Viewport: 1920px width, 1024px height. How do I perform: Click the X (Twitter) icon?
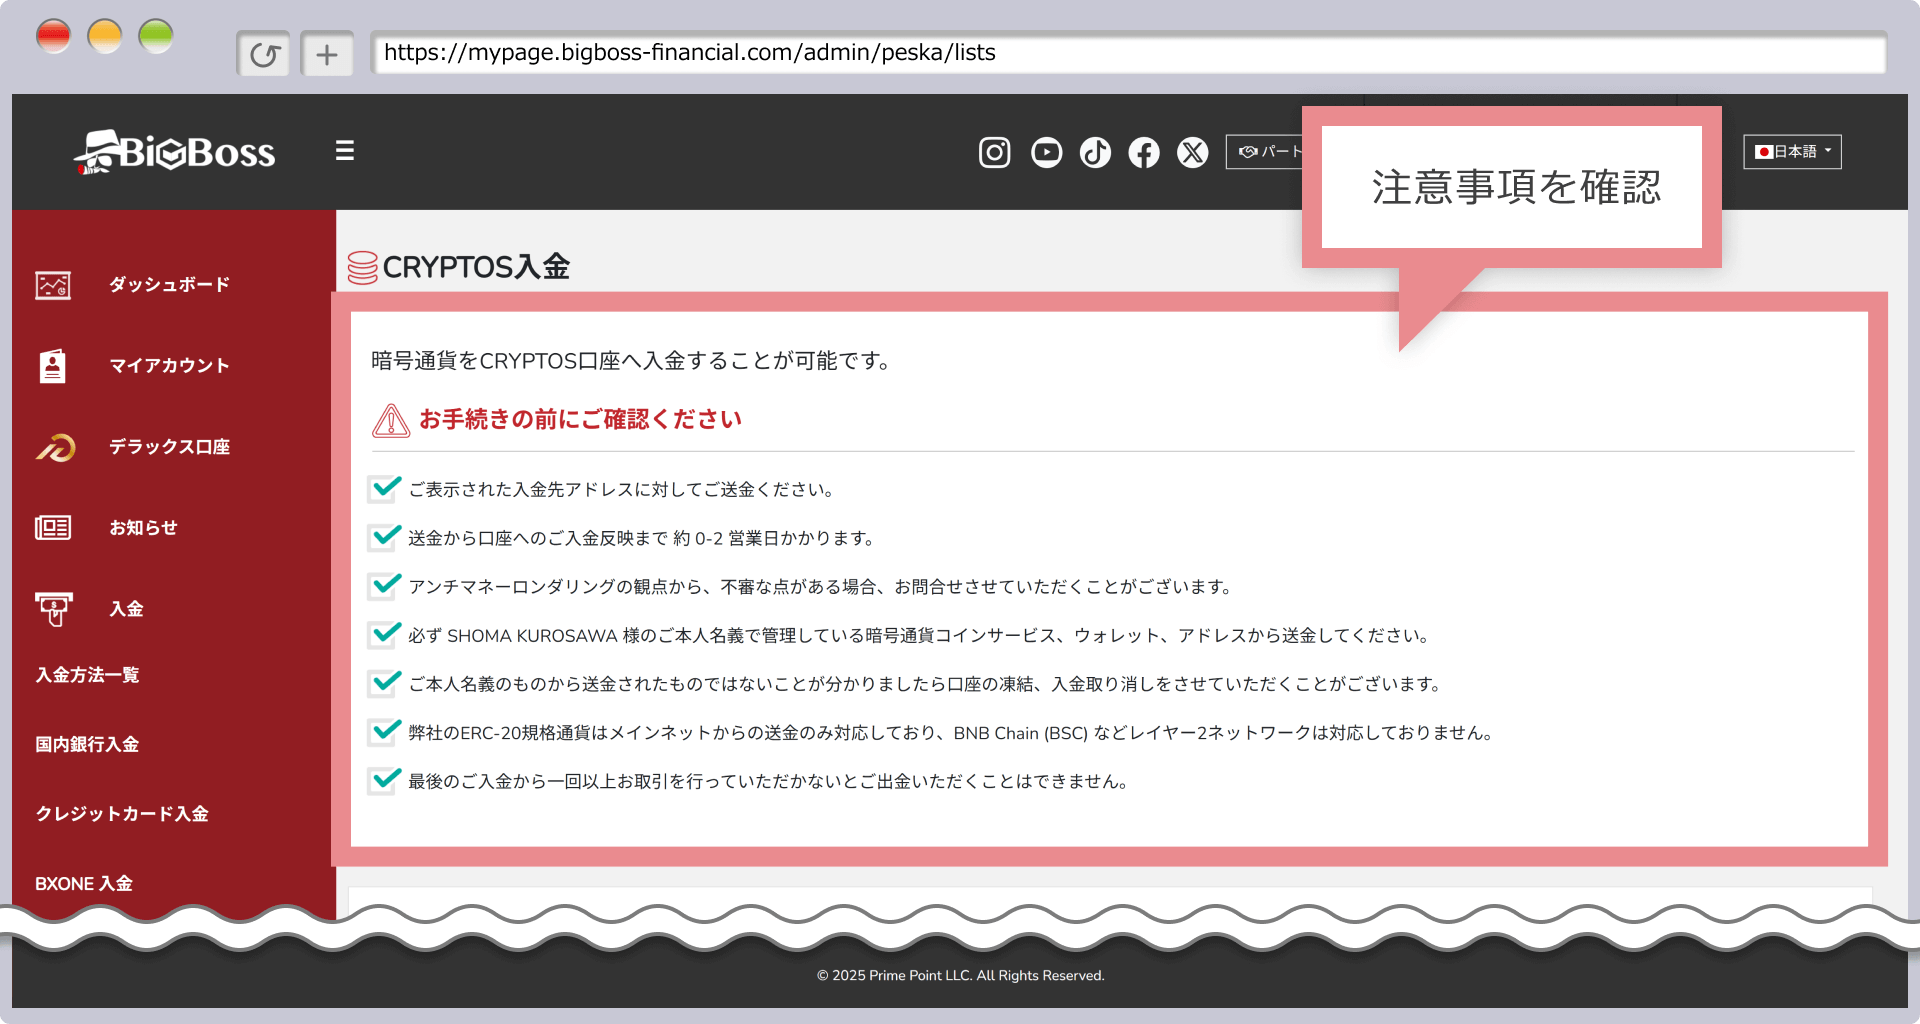tap(1192, 152)
